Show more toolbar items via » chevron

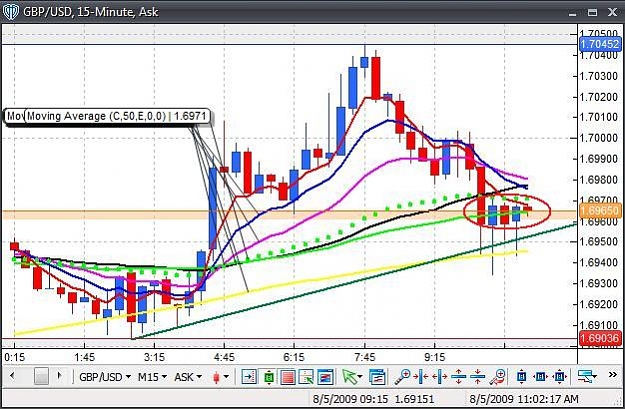point(613,375)
